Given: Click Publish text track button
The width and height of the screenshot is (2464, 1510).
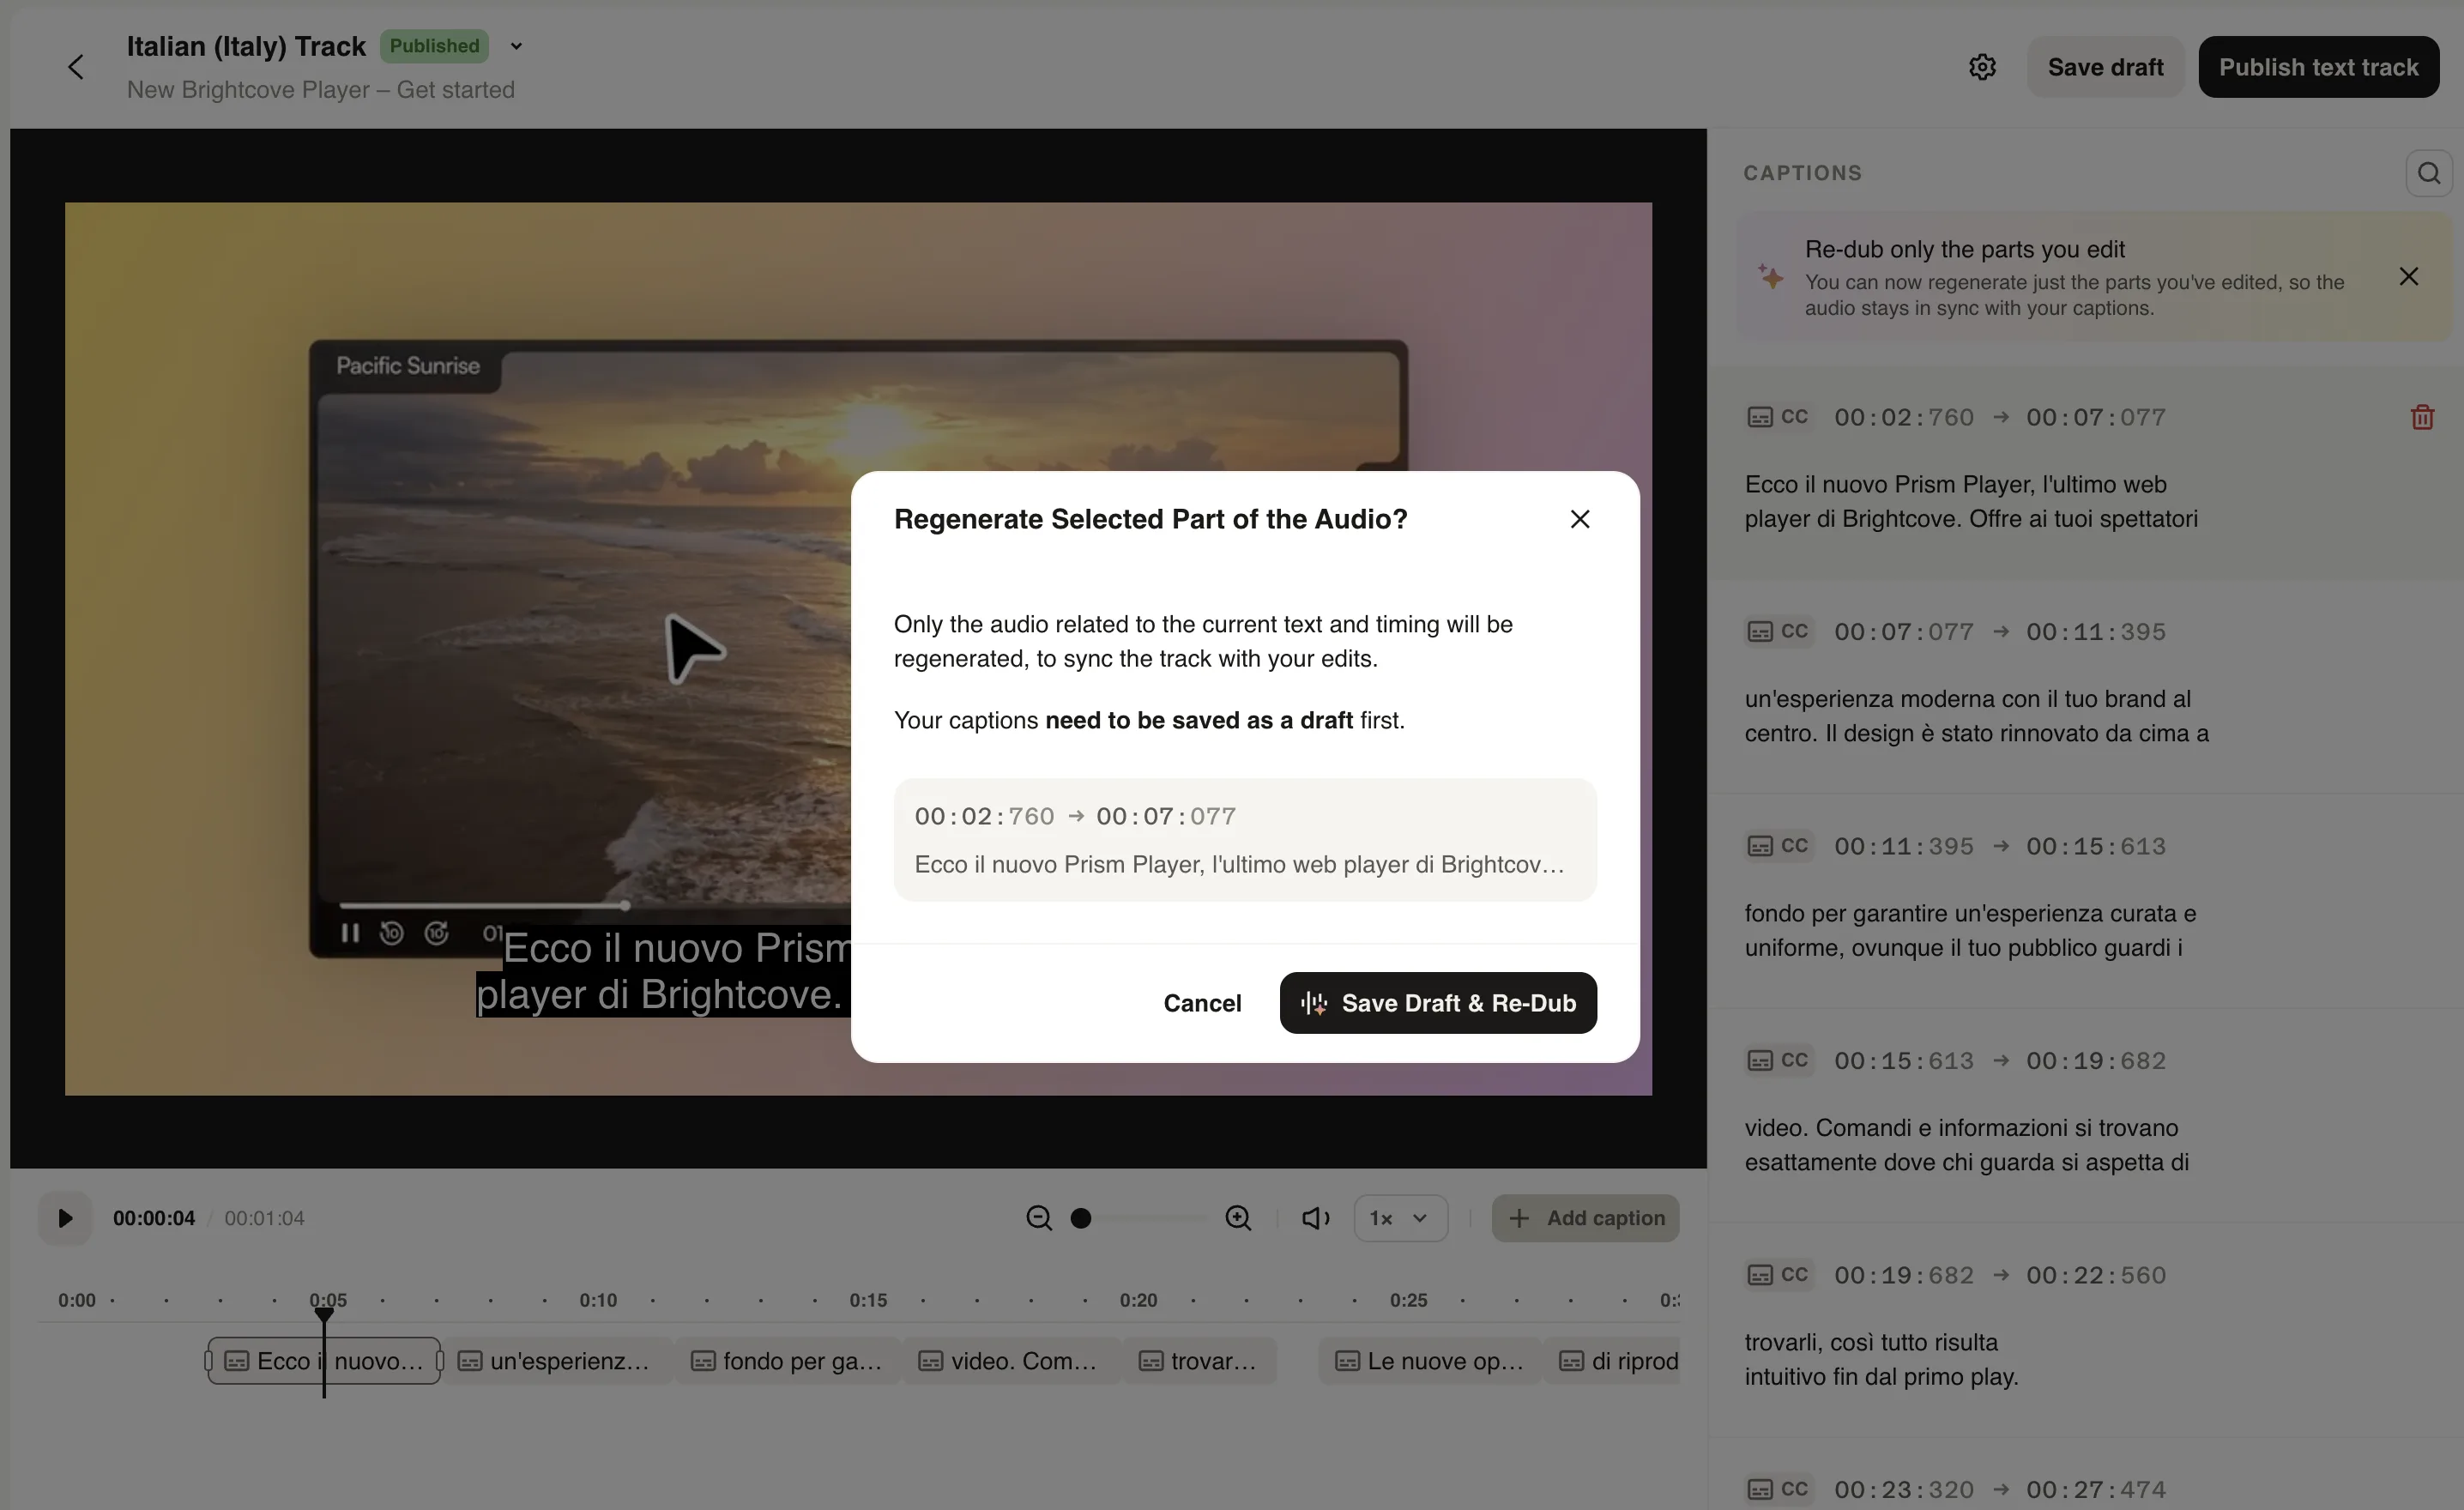Looking at the screenshot, I should [x=2318, y=67].
